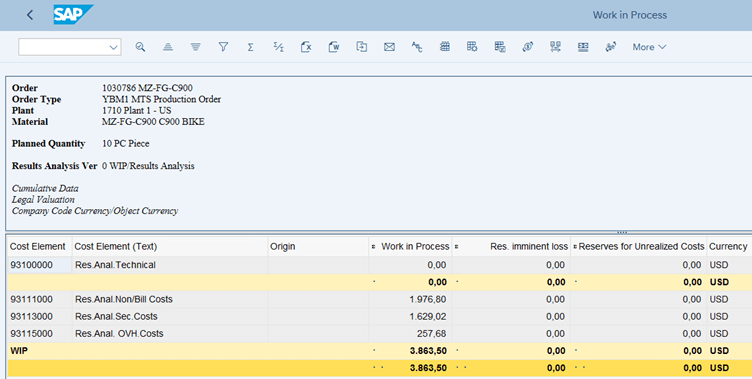Click the Work in Process page title
This screenshot has height=379, width=752.
(x=630, y=15)
